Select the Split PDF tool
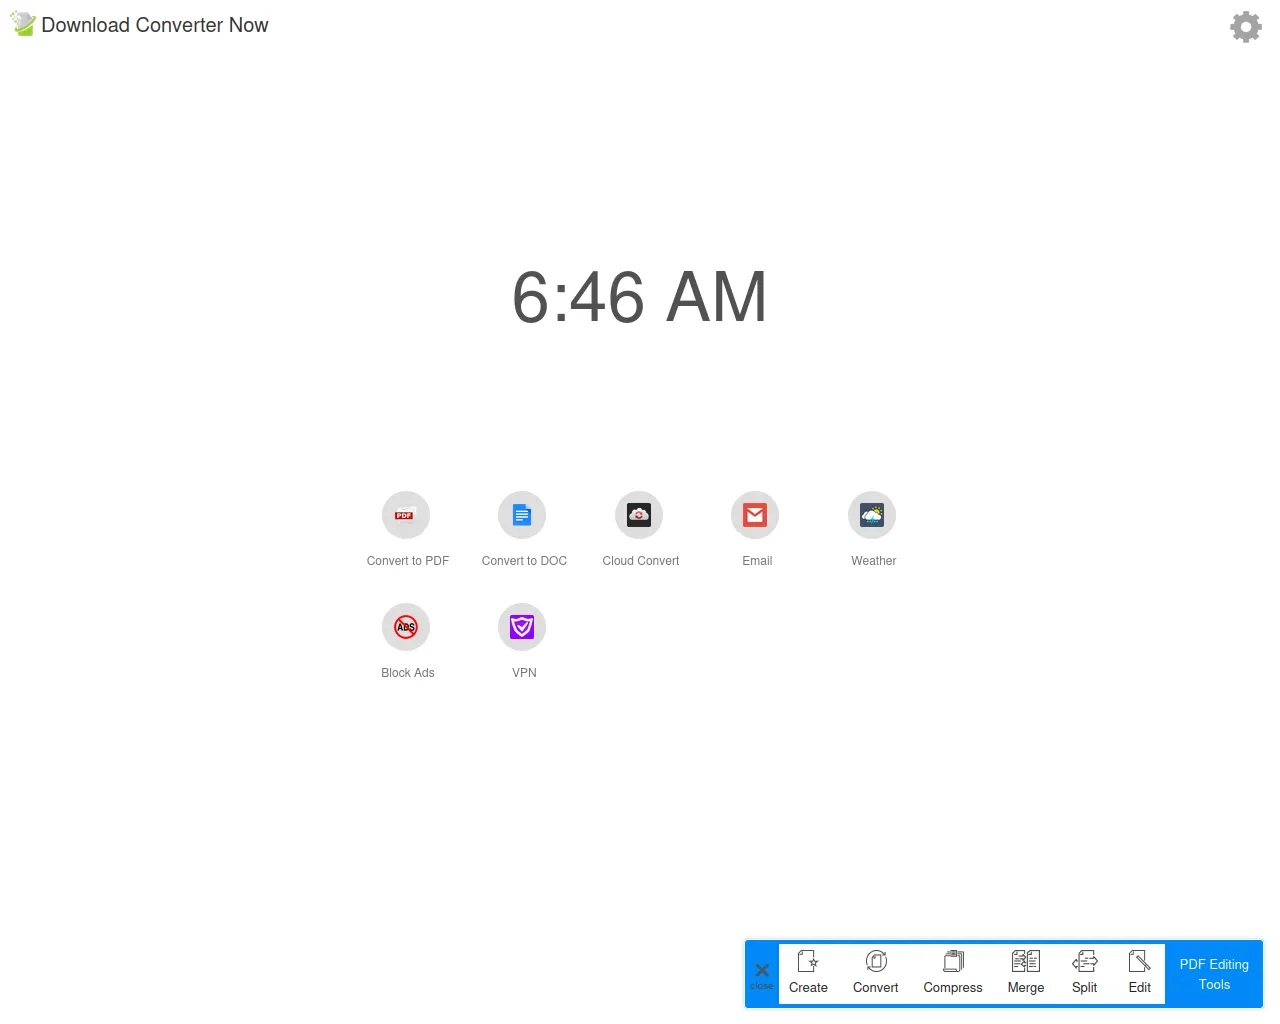Viewport: 1280px width, 1024px height. pos(1085,973)
